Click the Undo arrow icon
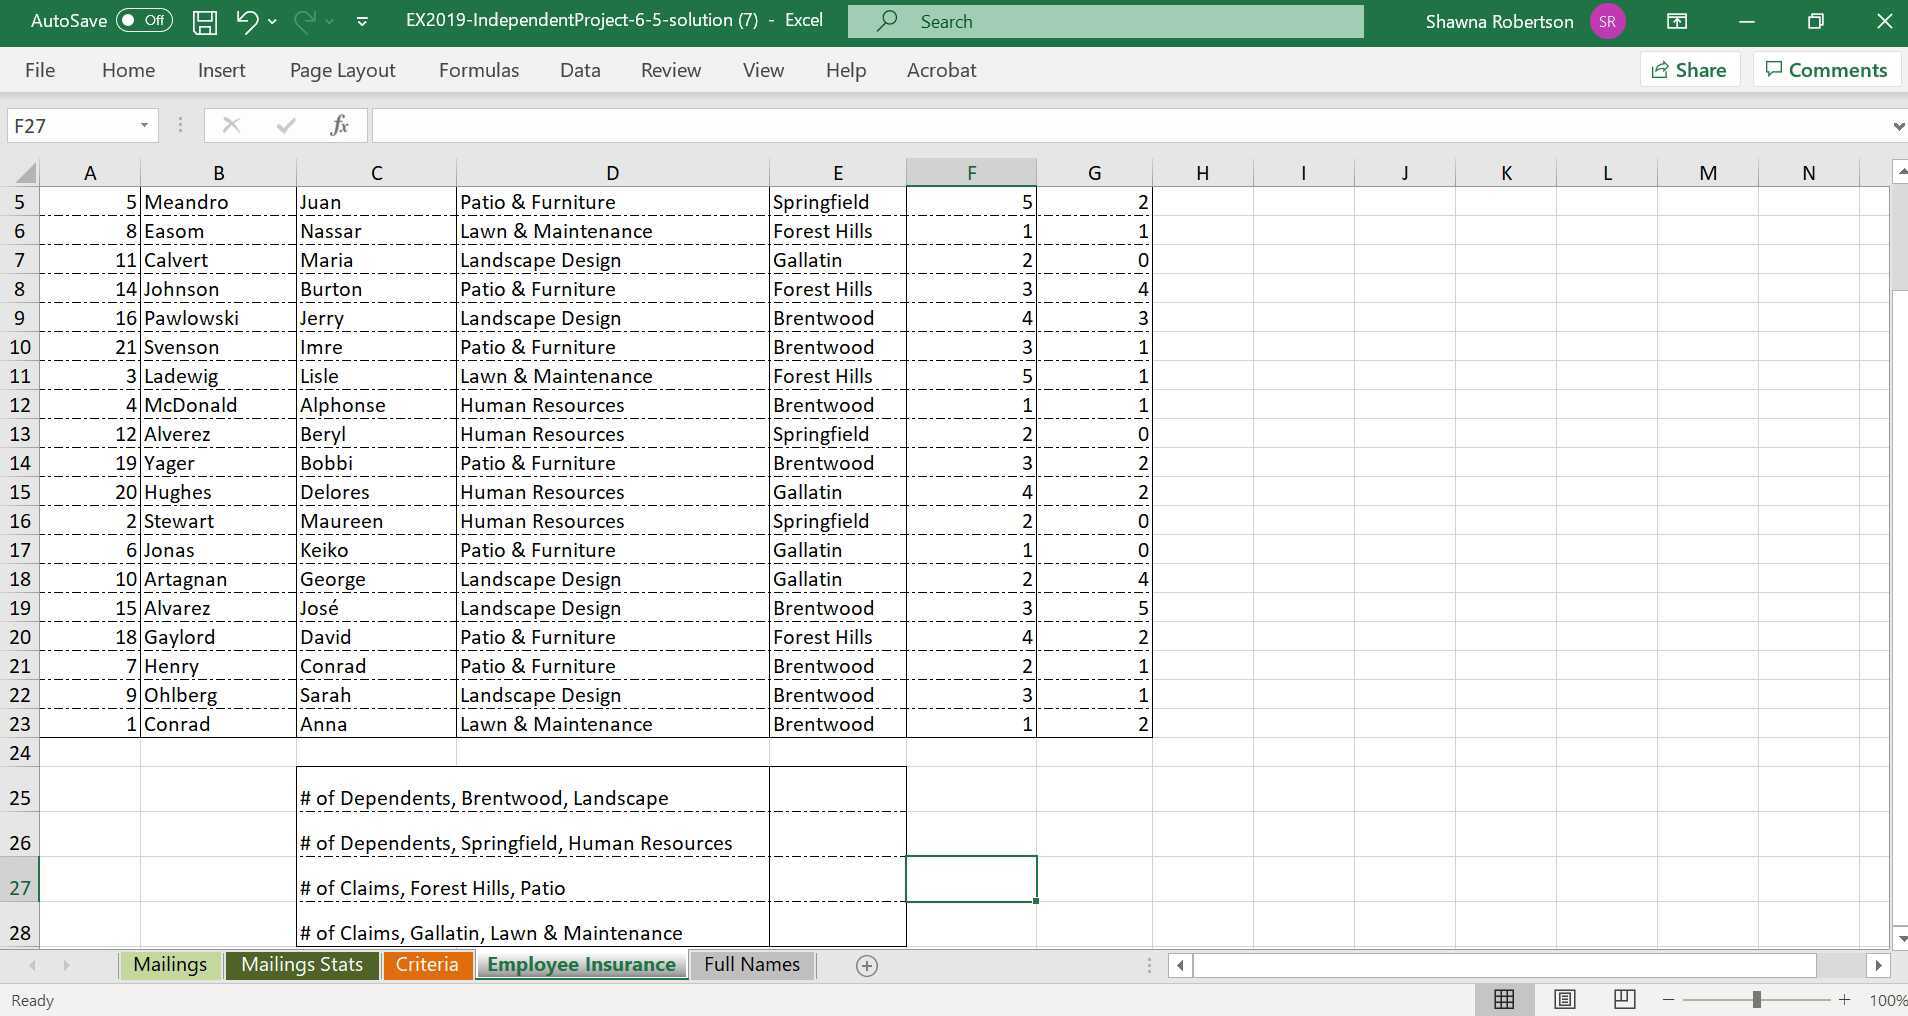Image resolution: width=1908 pixels, height=1016 pixels. (x=246, y=21)
